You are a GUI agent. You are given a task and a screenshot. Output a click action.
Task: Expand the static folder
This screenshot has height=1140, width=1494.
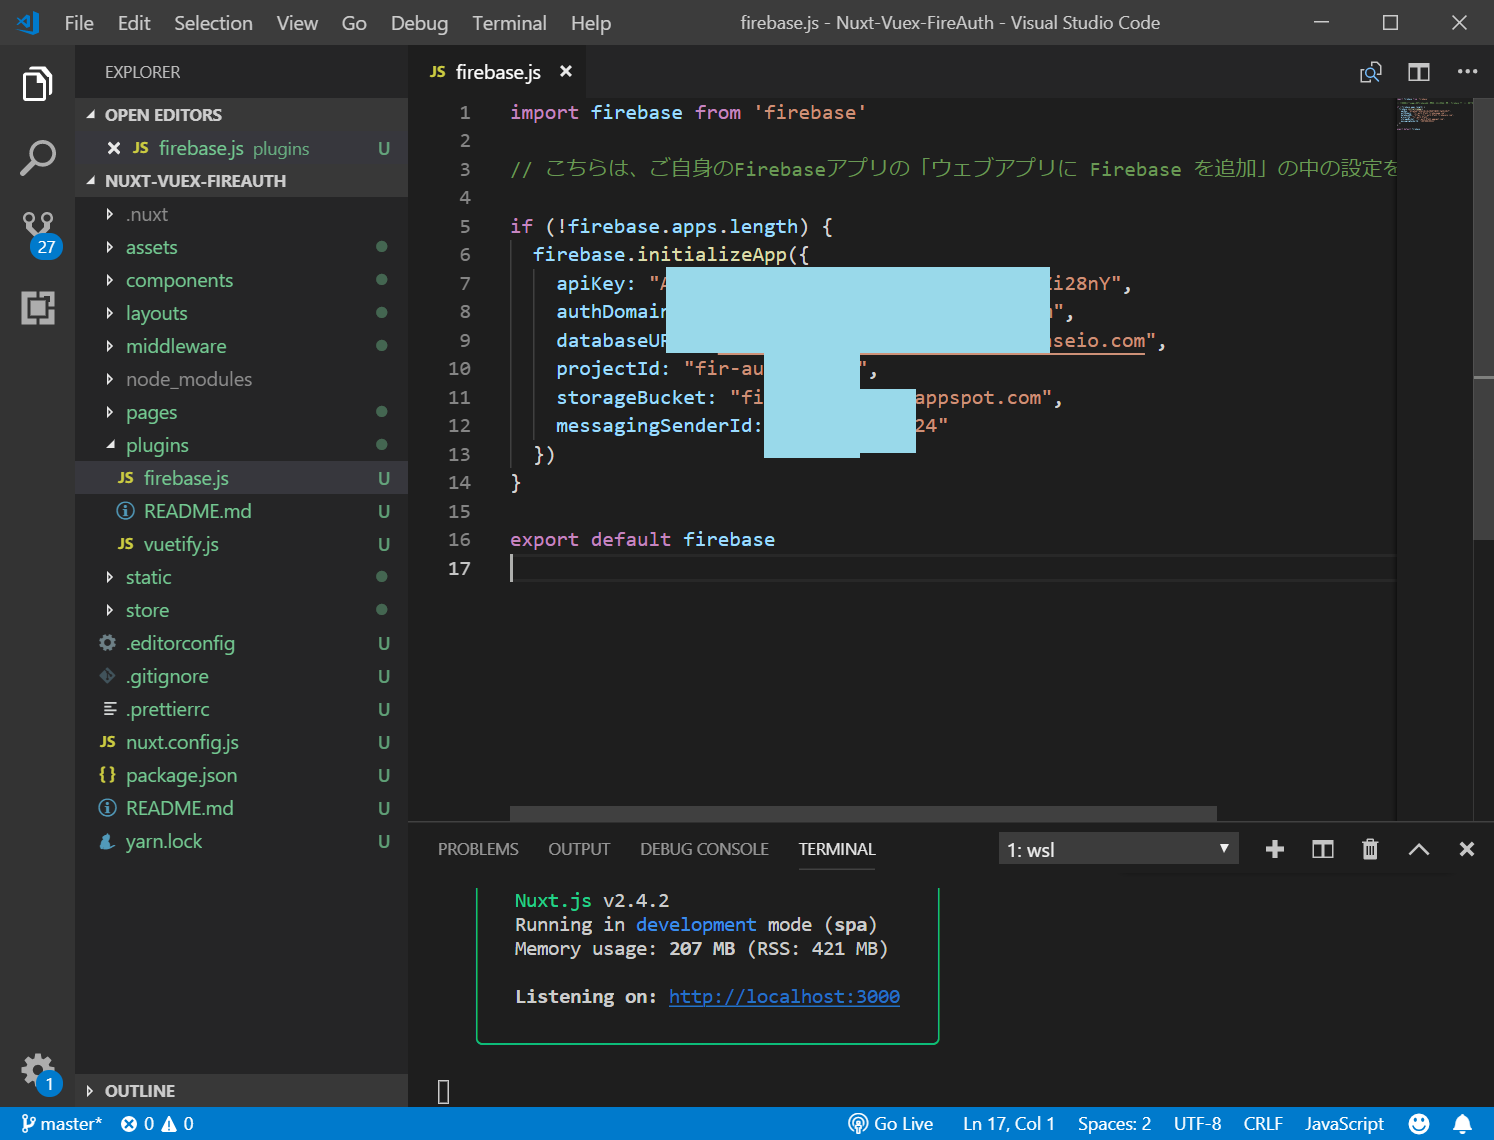pos(241,577)
